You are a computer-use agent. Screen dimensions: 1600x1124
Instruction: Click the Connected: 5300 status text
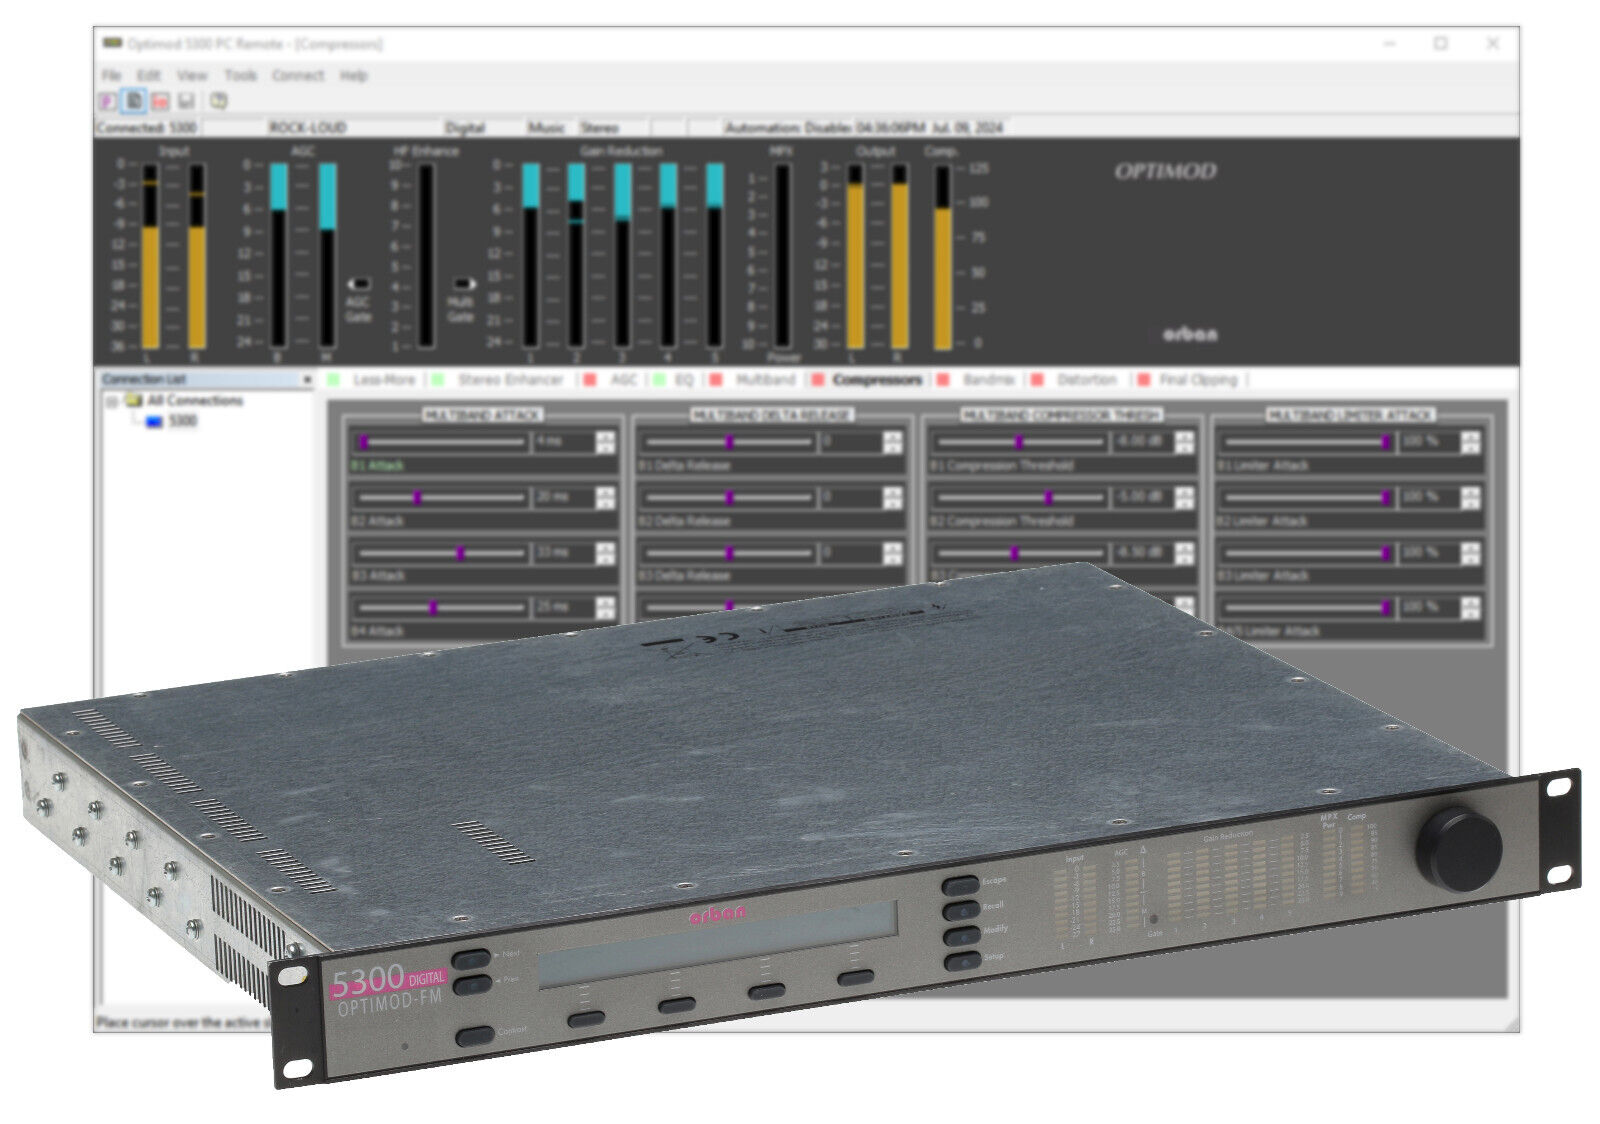pos(146,128)
